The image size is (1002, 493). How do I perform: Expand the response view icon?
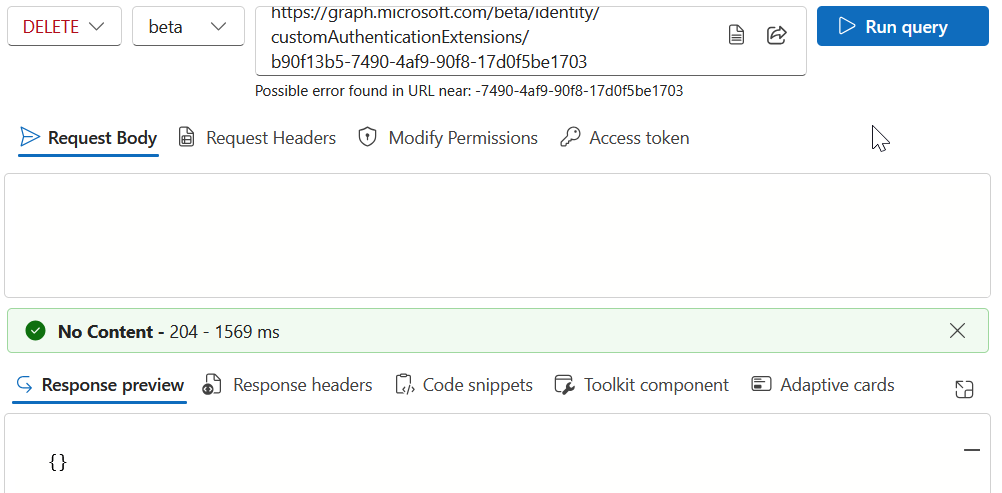(x=964, y=389)
